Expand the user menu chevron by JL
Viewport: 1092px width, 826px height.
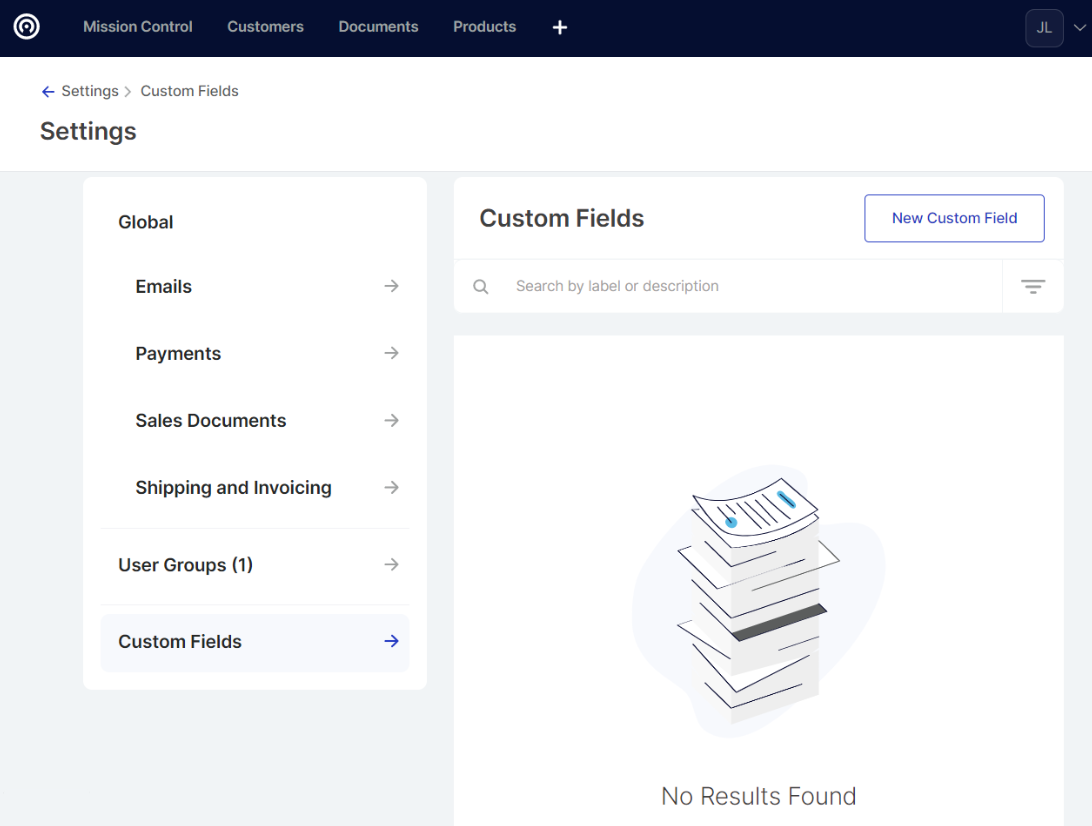point(1078,28)
